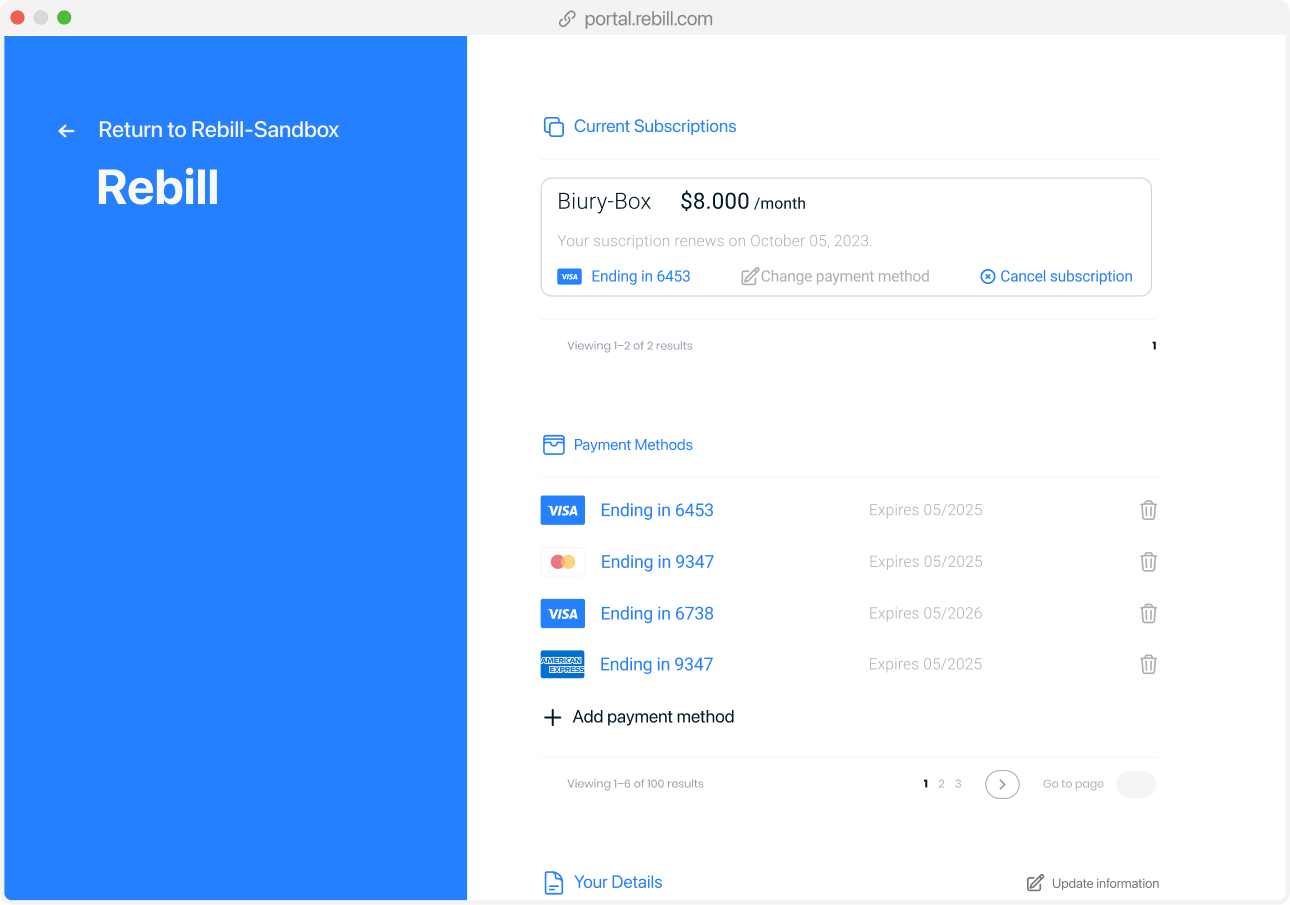Open card details for Ending in 6453
Image resolution: width=1290 pixels, height=905 pixels.
click(x=657, y=510)
